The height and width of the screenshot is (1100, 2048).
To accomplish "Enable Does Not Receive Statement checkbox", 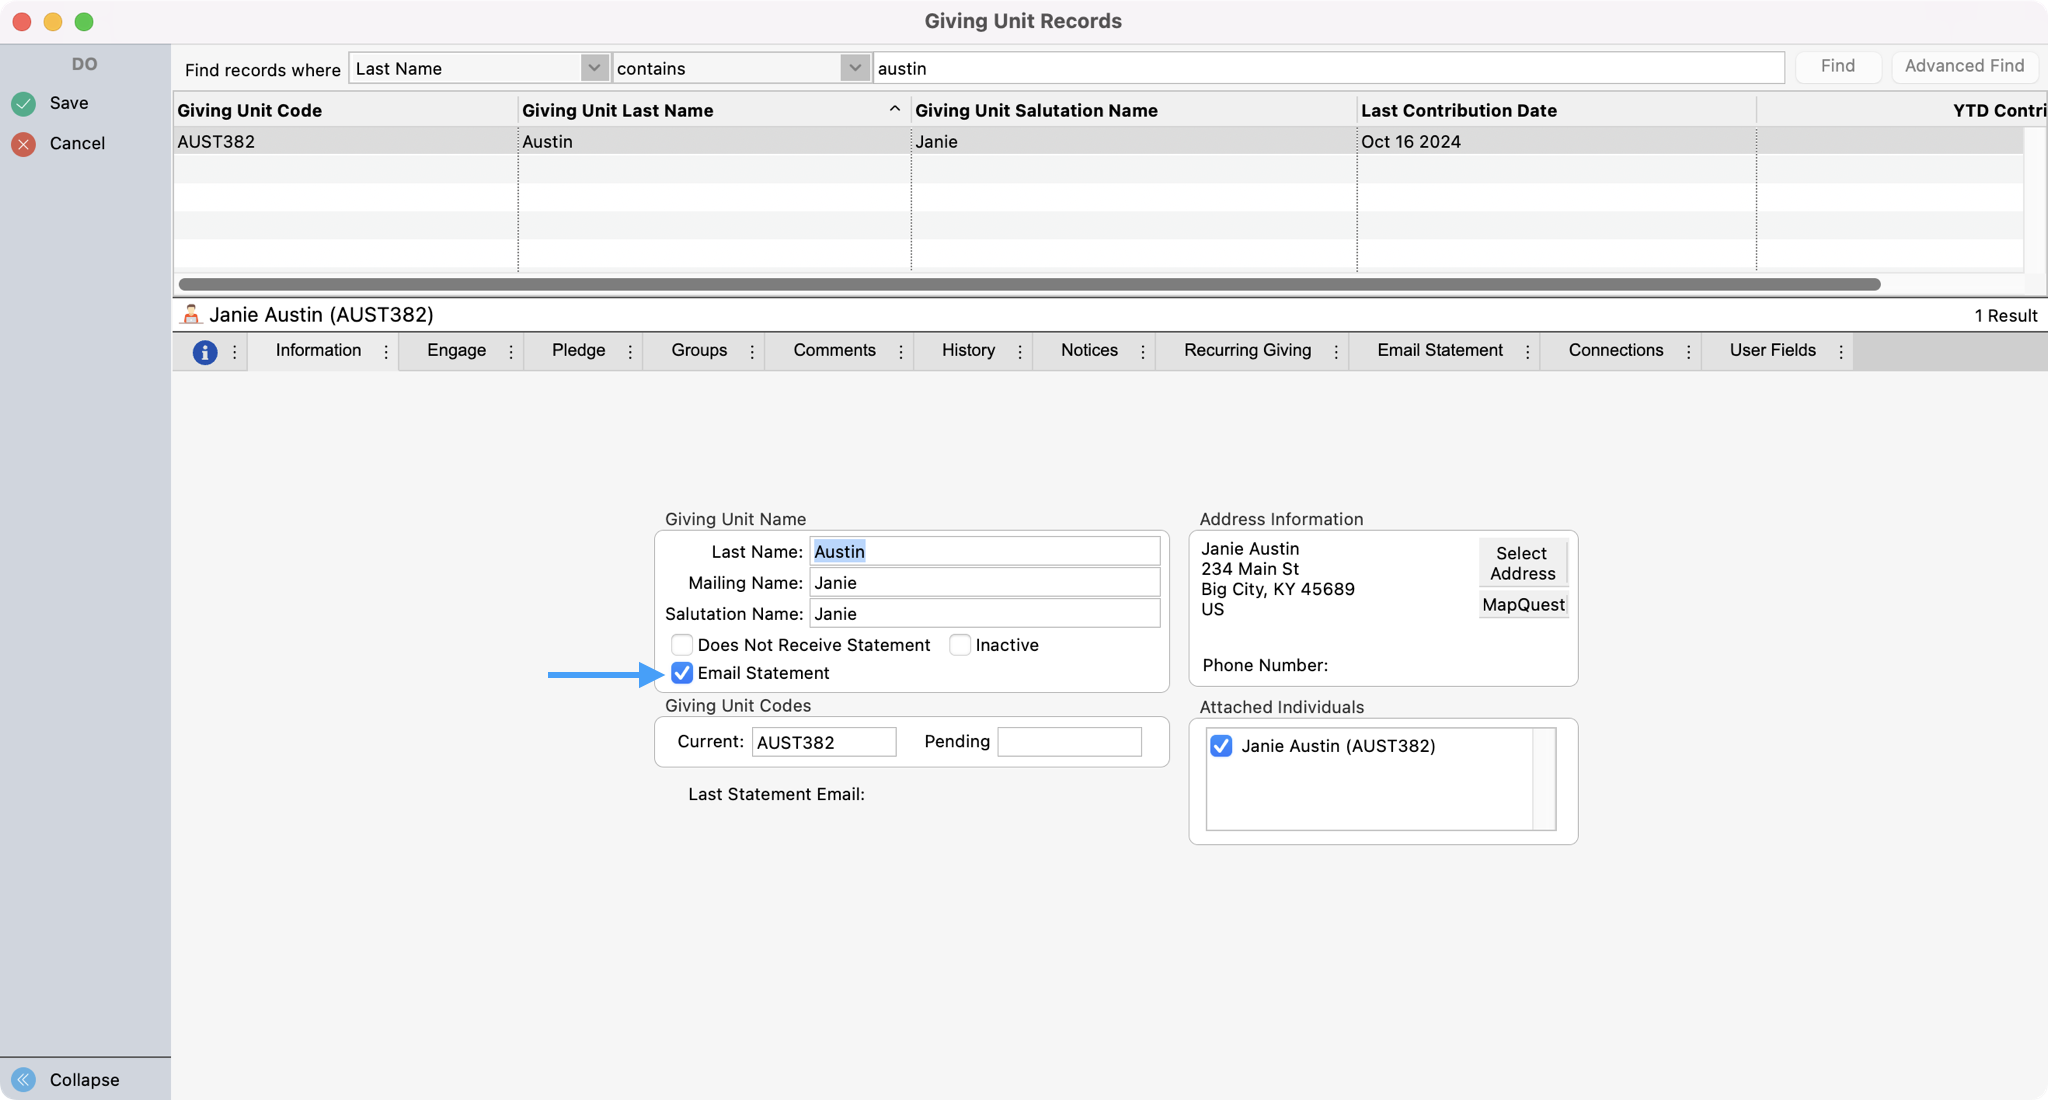I will [x=682, y=645].
